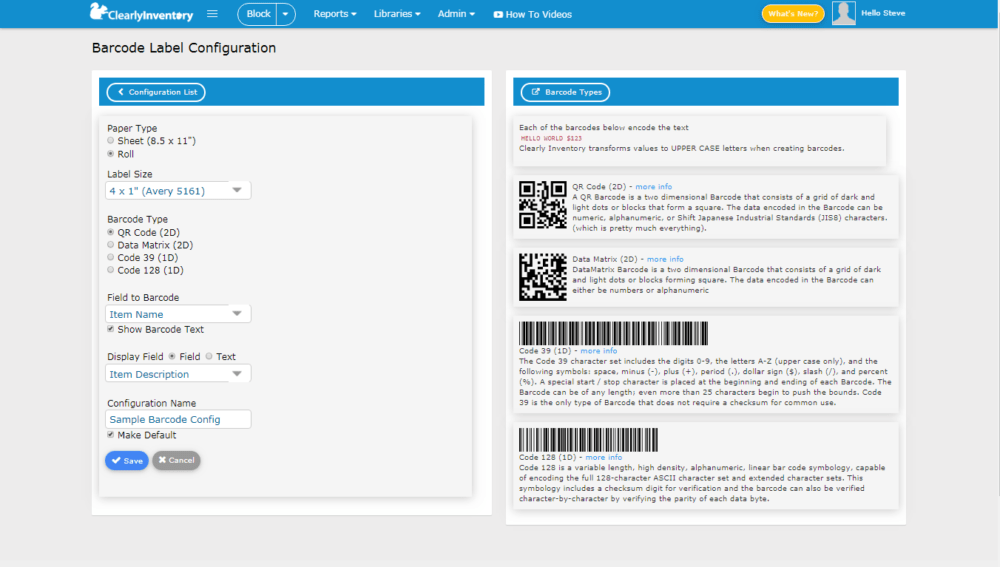Click the user avatar picture
Viewport: 1000px width, 567px height.
[x=843, y=13]
